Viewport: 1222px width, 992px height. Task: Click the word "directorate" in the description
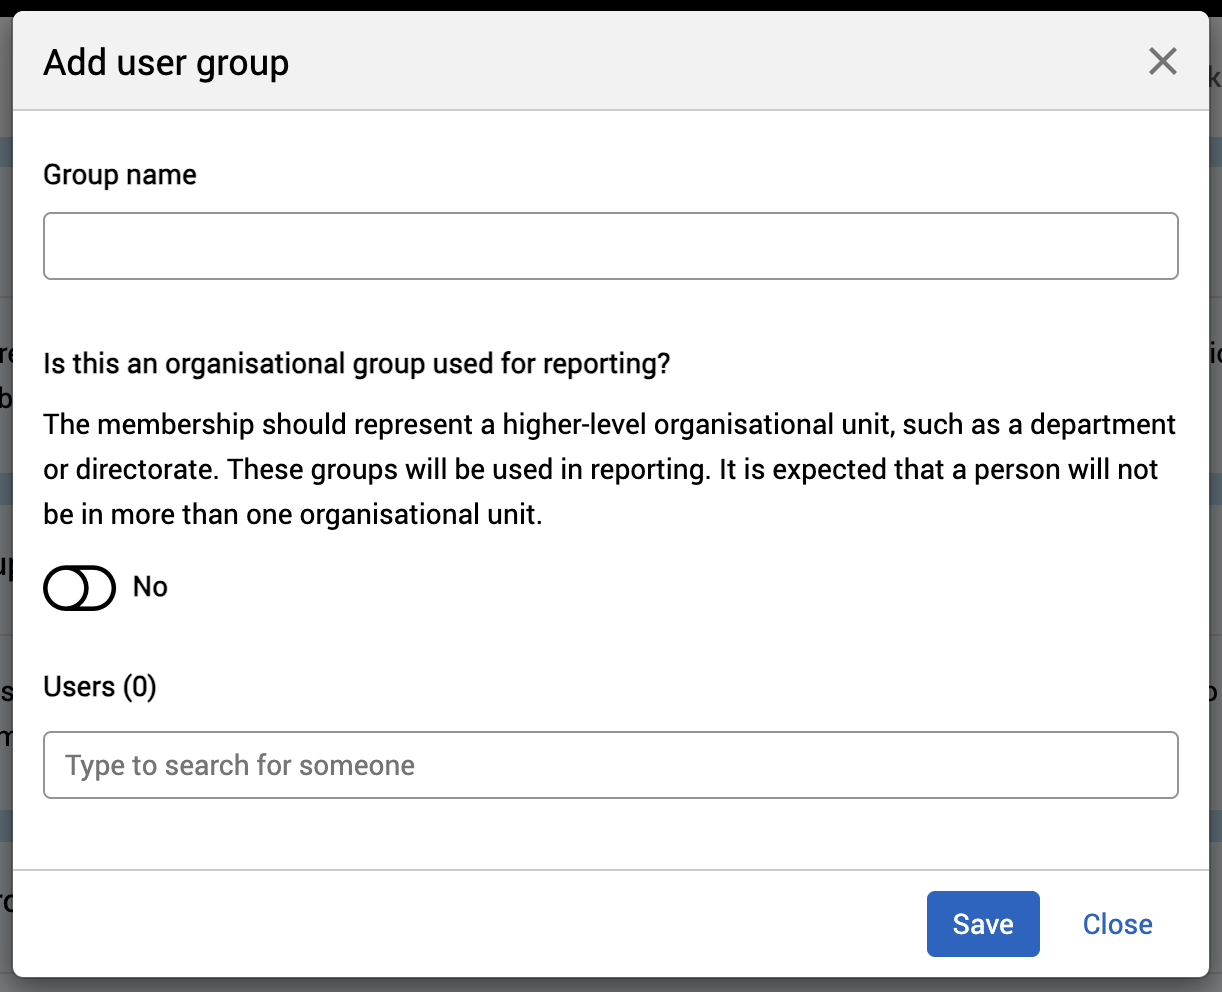[x=144, y=469]
